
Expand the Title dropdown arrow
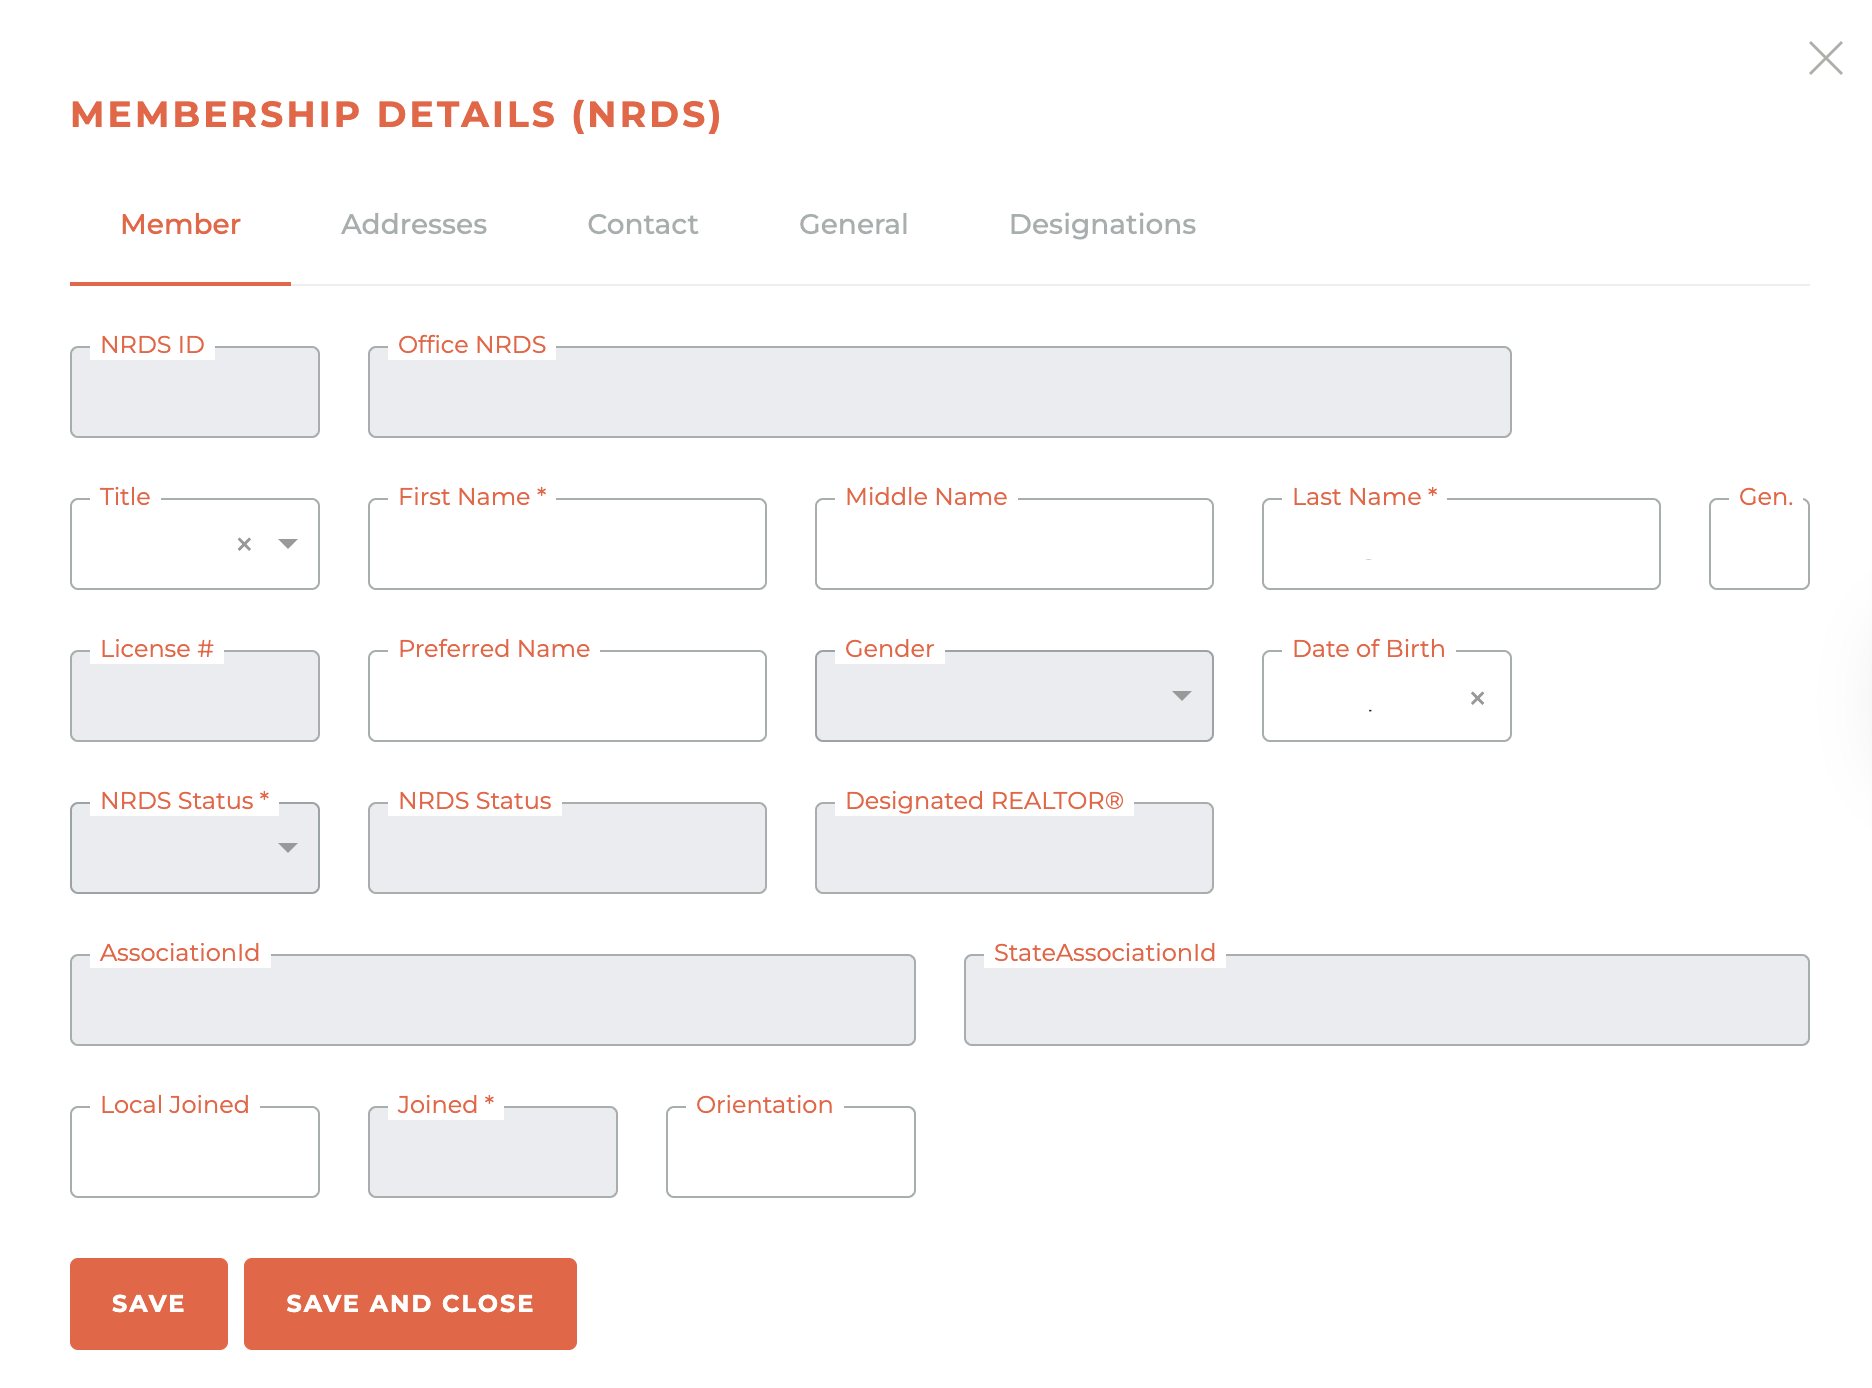point(288,544)
